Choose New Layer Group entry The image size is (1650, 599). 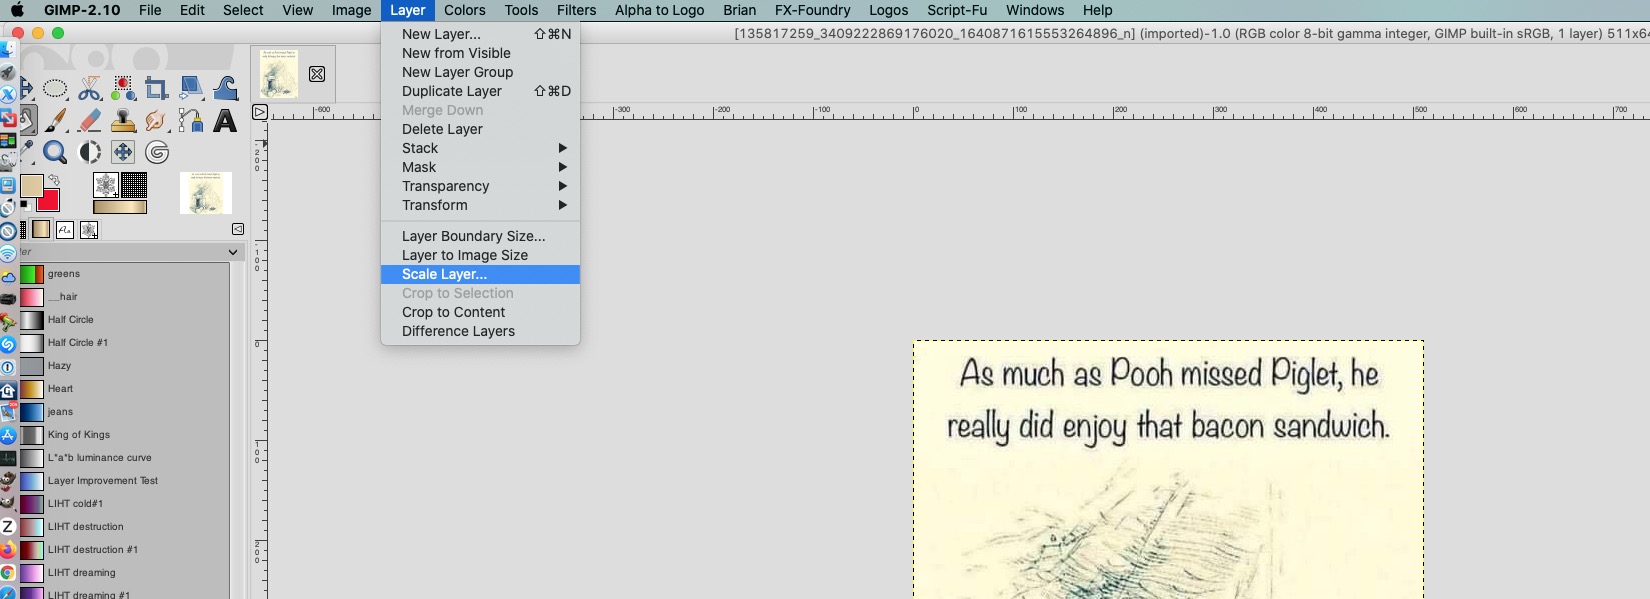pyautogui.click(x=480, y=72)
